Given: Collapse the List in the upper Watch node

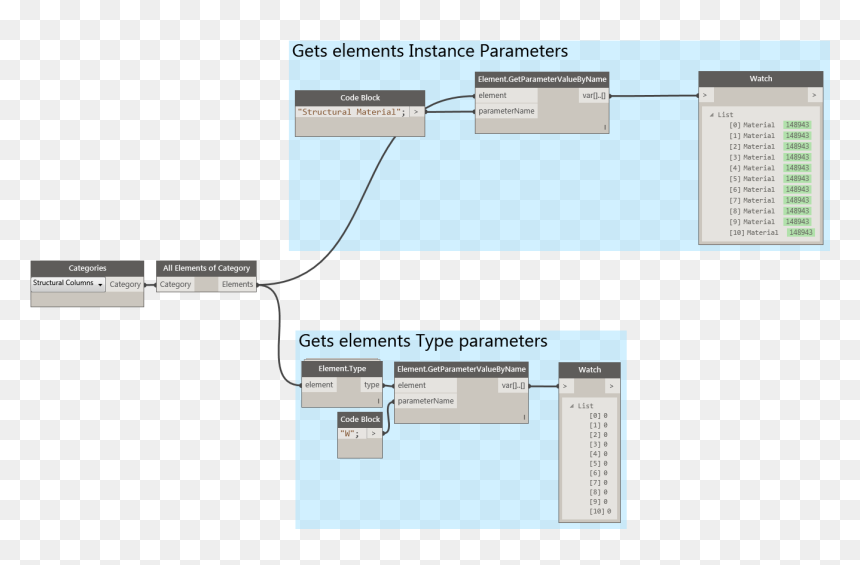Looking at the screenshot, I should point(712,115).
